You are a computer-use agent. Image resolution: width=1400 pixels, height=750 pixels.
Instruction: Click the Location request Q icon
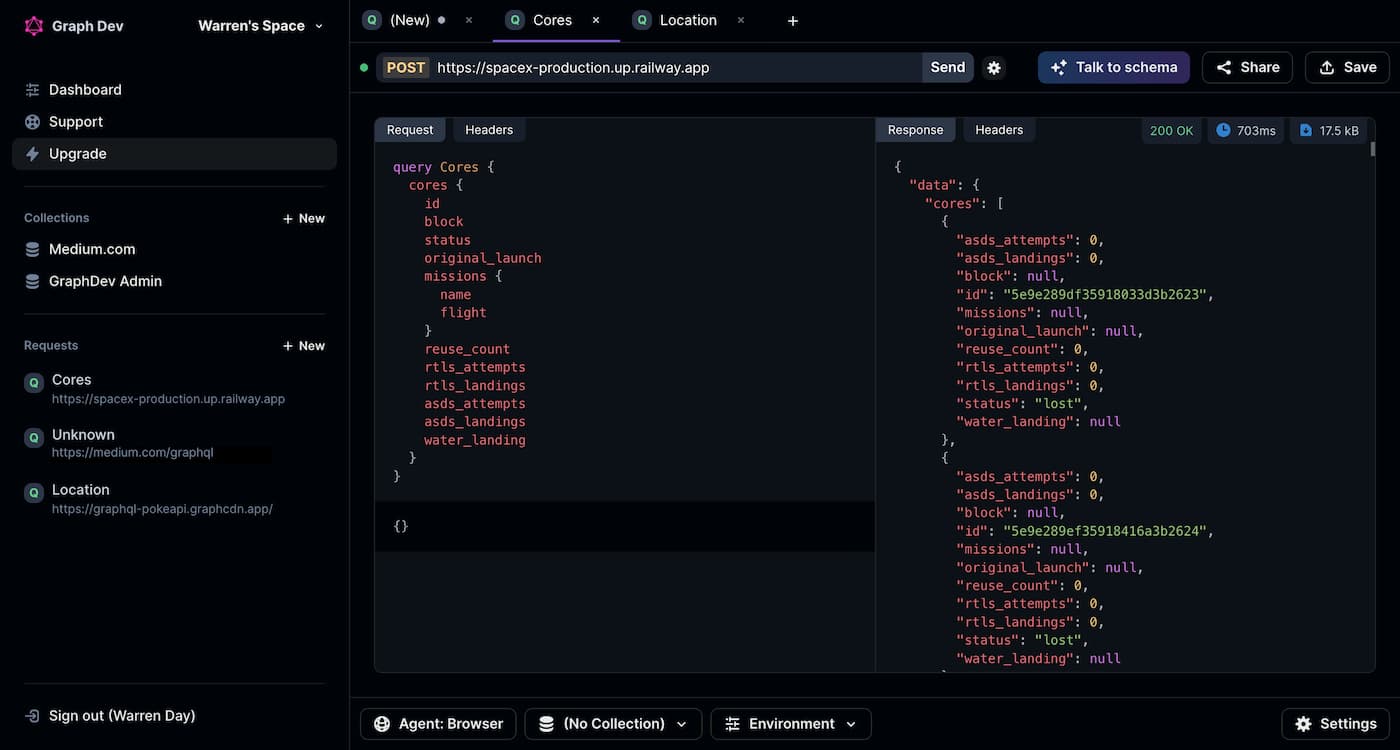coord(34,492)
